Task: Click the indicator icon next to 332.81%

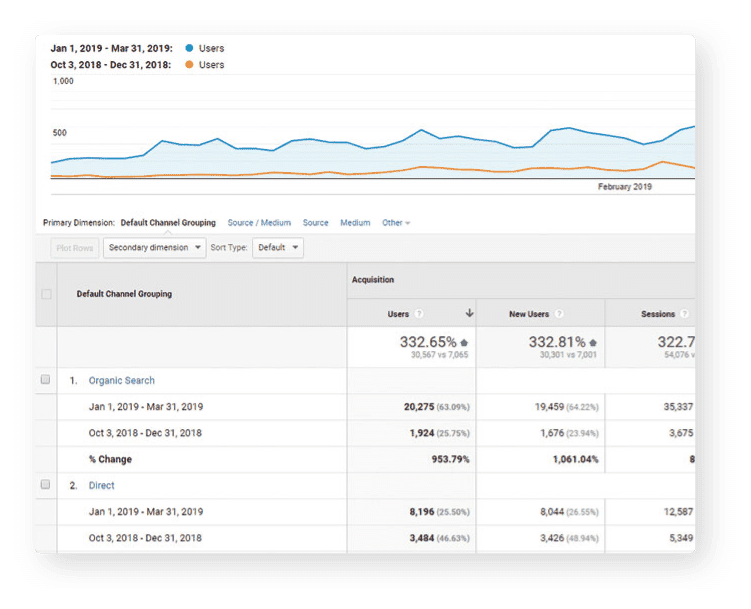Action: tap(593, 342)
